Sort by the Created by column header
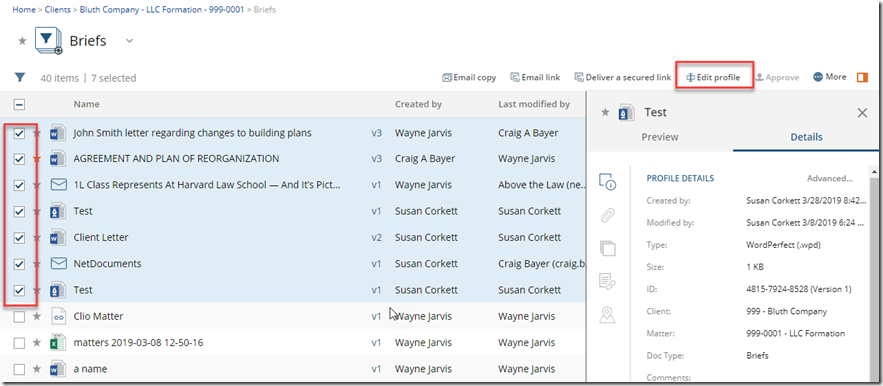This screenshot has height=386, width=883. [418, 104]
